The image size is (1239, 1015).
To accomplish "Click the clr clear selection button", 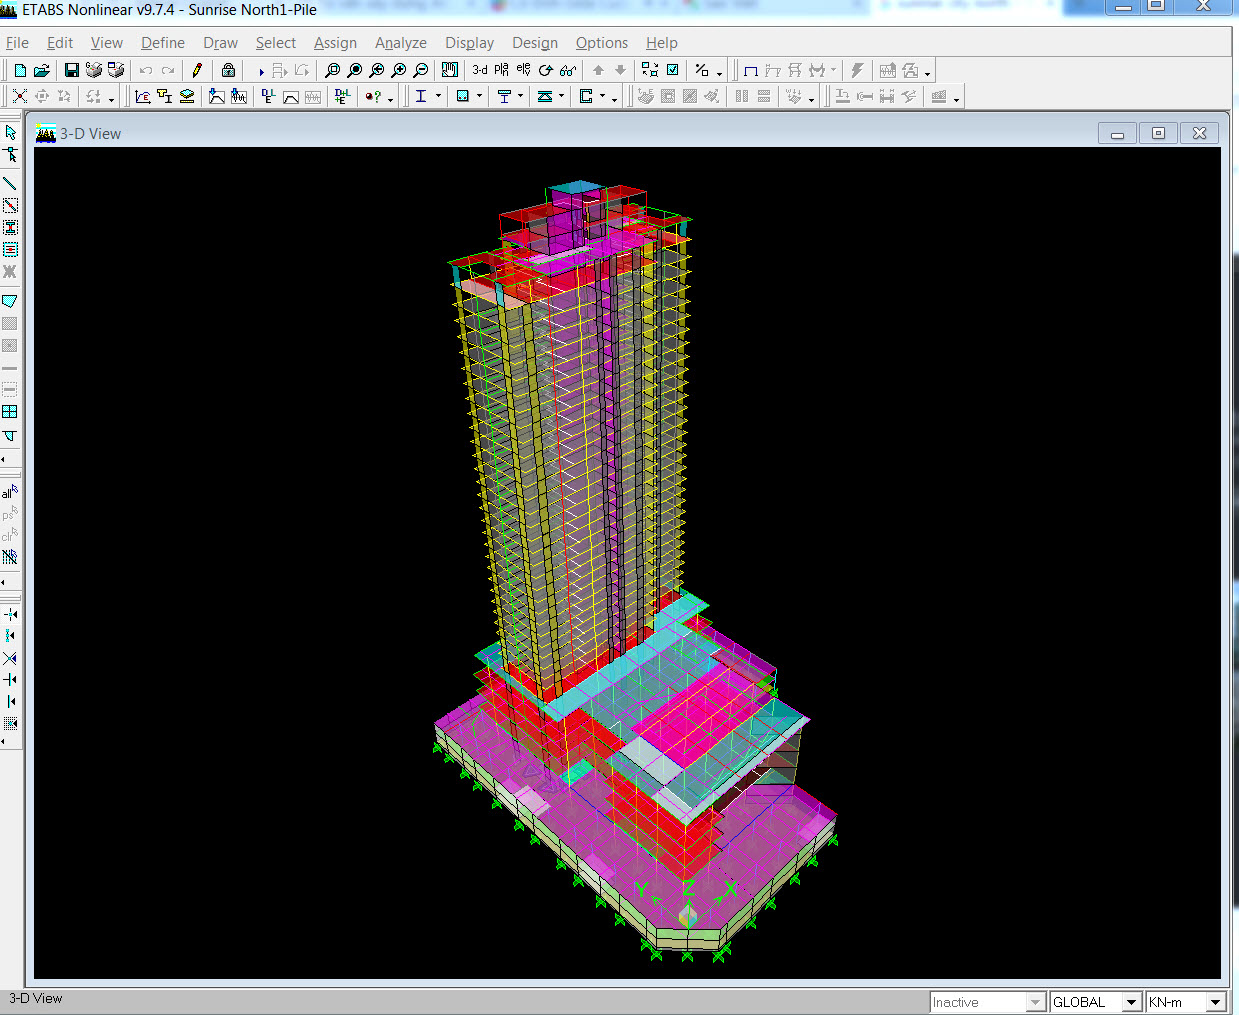I will coord(10,535).
